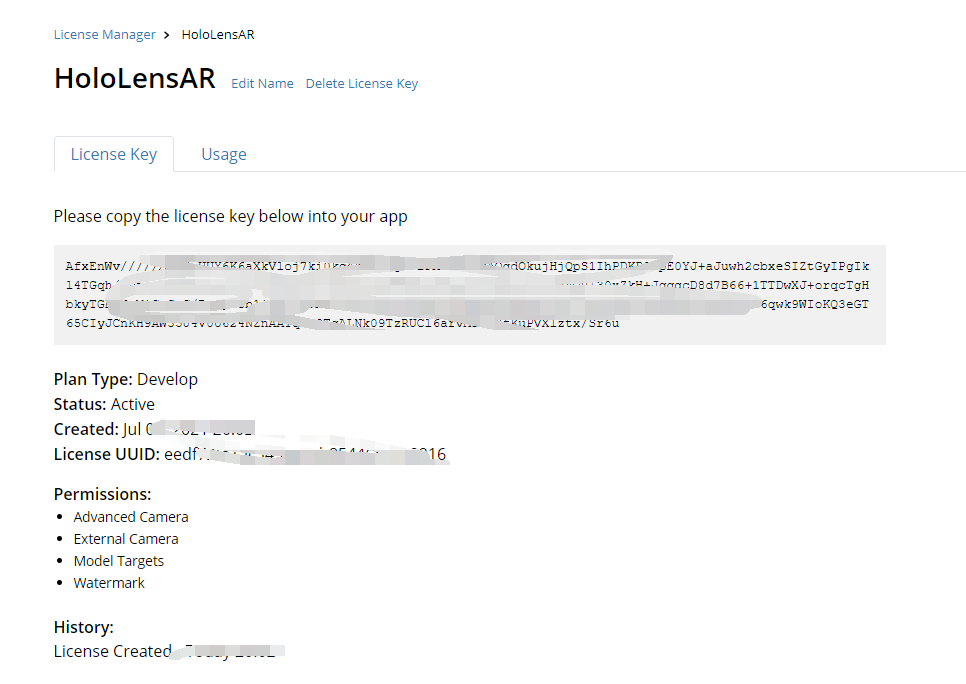
Task: Click the 'Please copy the license key' instruction
Action: [x=230, y=216]
